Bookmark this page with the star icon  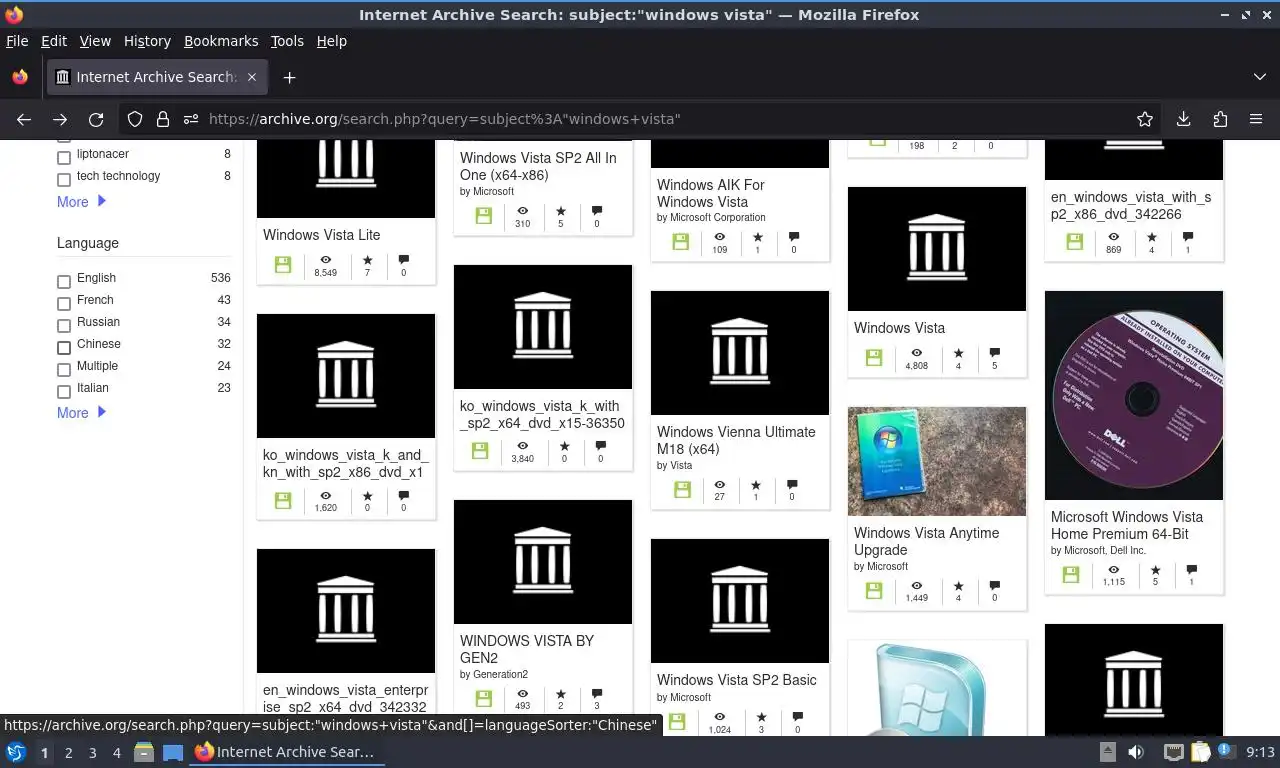coord(1145,119)
